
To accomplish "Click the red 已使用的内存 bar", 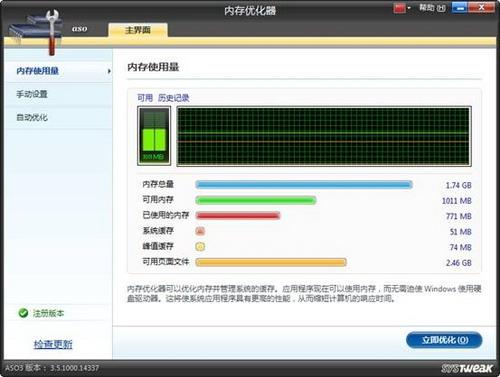I will coord(238,216).
